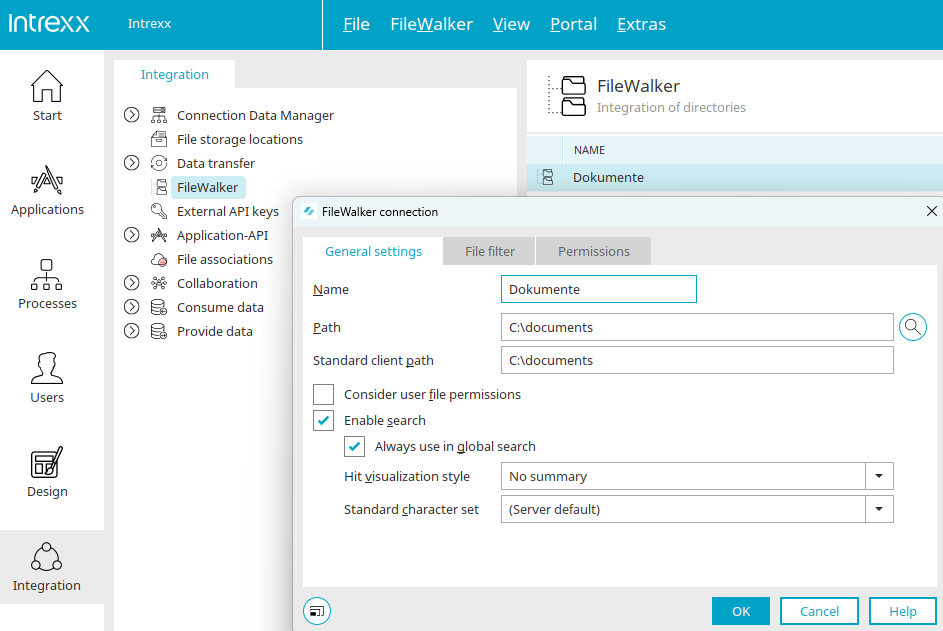Click the dialog's bottom-left window icon button

point(317,611)
